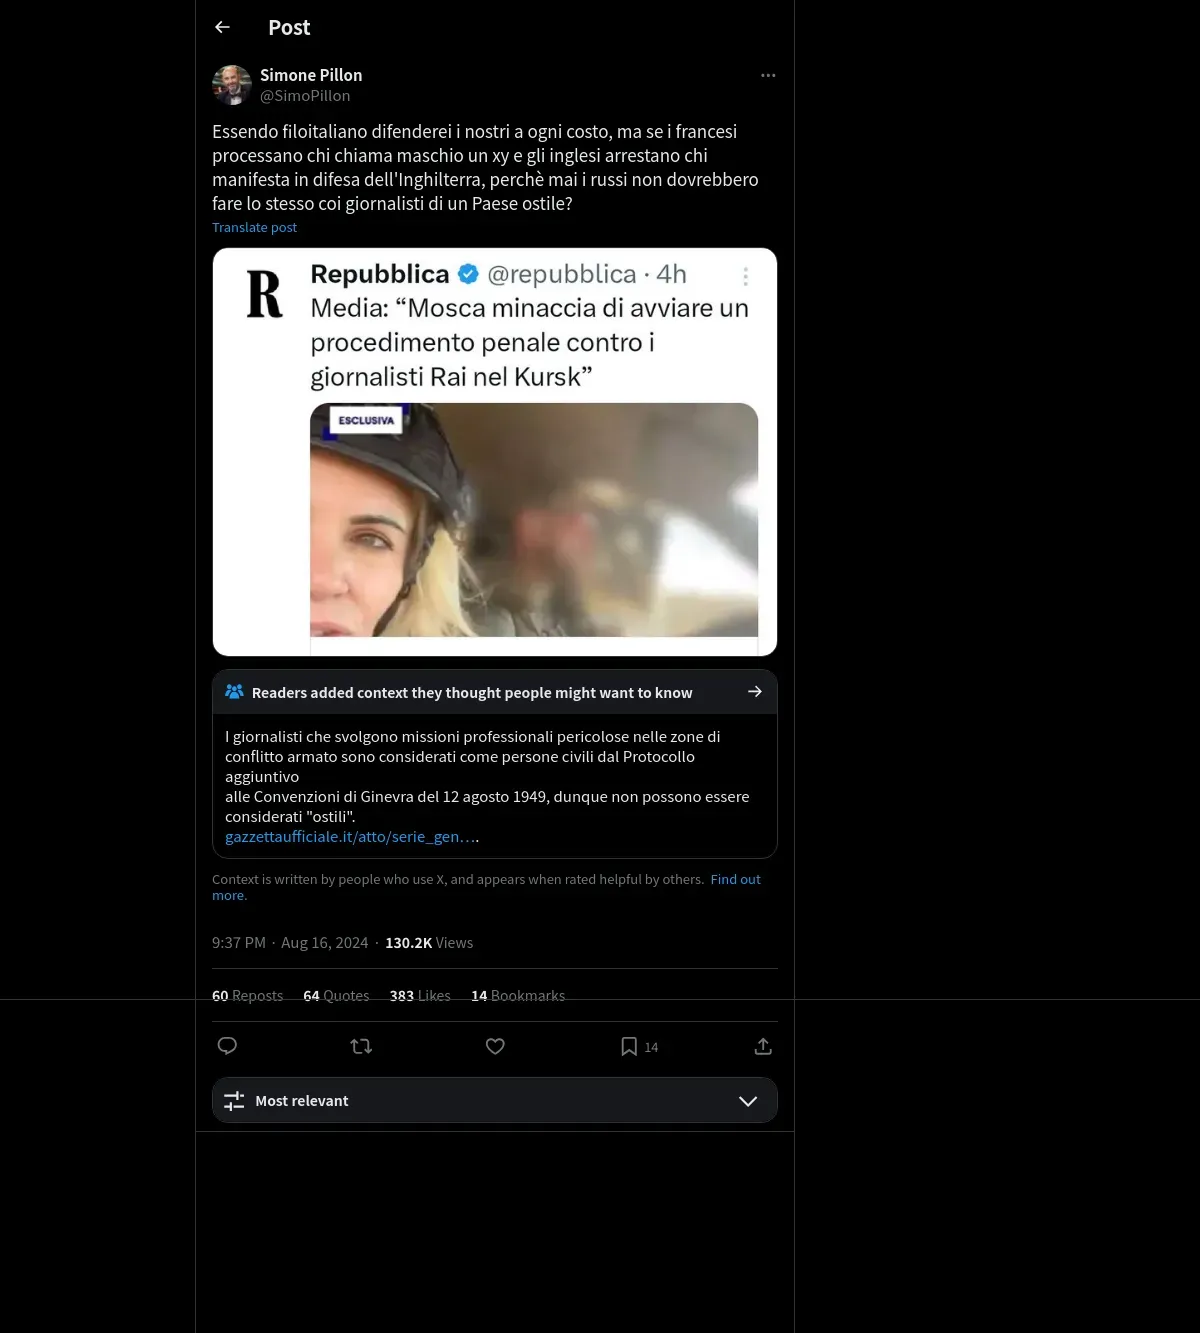This screenshot has width=1200, height=1333.
Task: View the 60 Reposts list
Action: tap(247, 996)
